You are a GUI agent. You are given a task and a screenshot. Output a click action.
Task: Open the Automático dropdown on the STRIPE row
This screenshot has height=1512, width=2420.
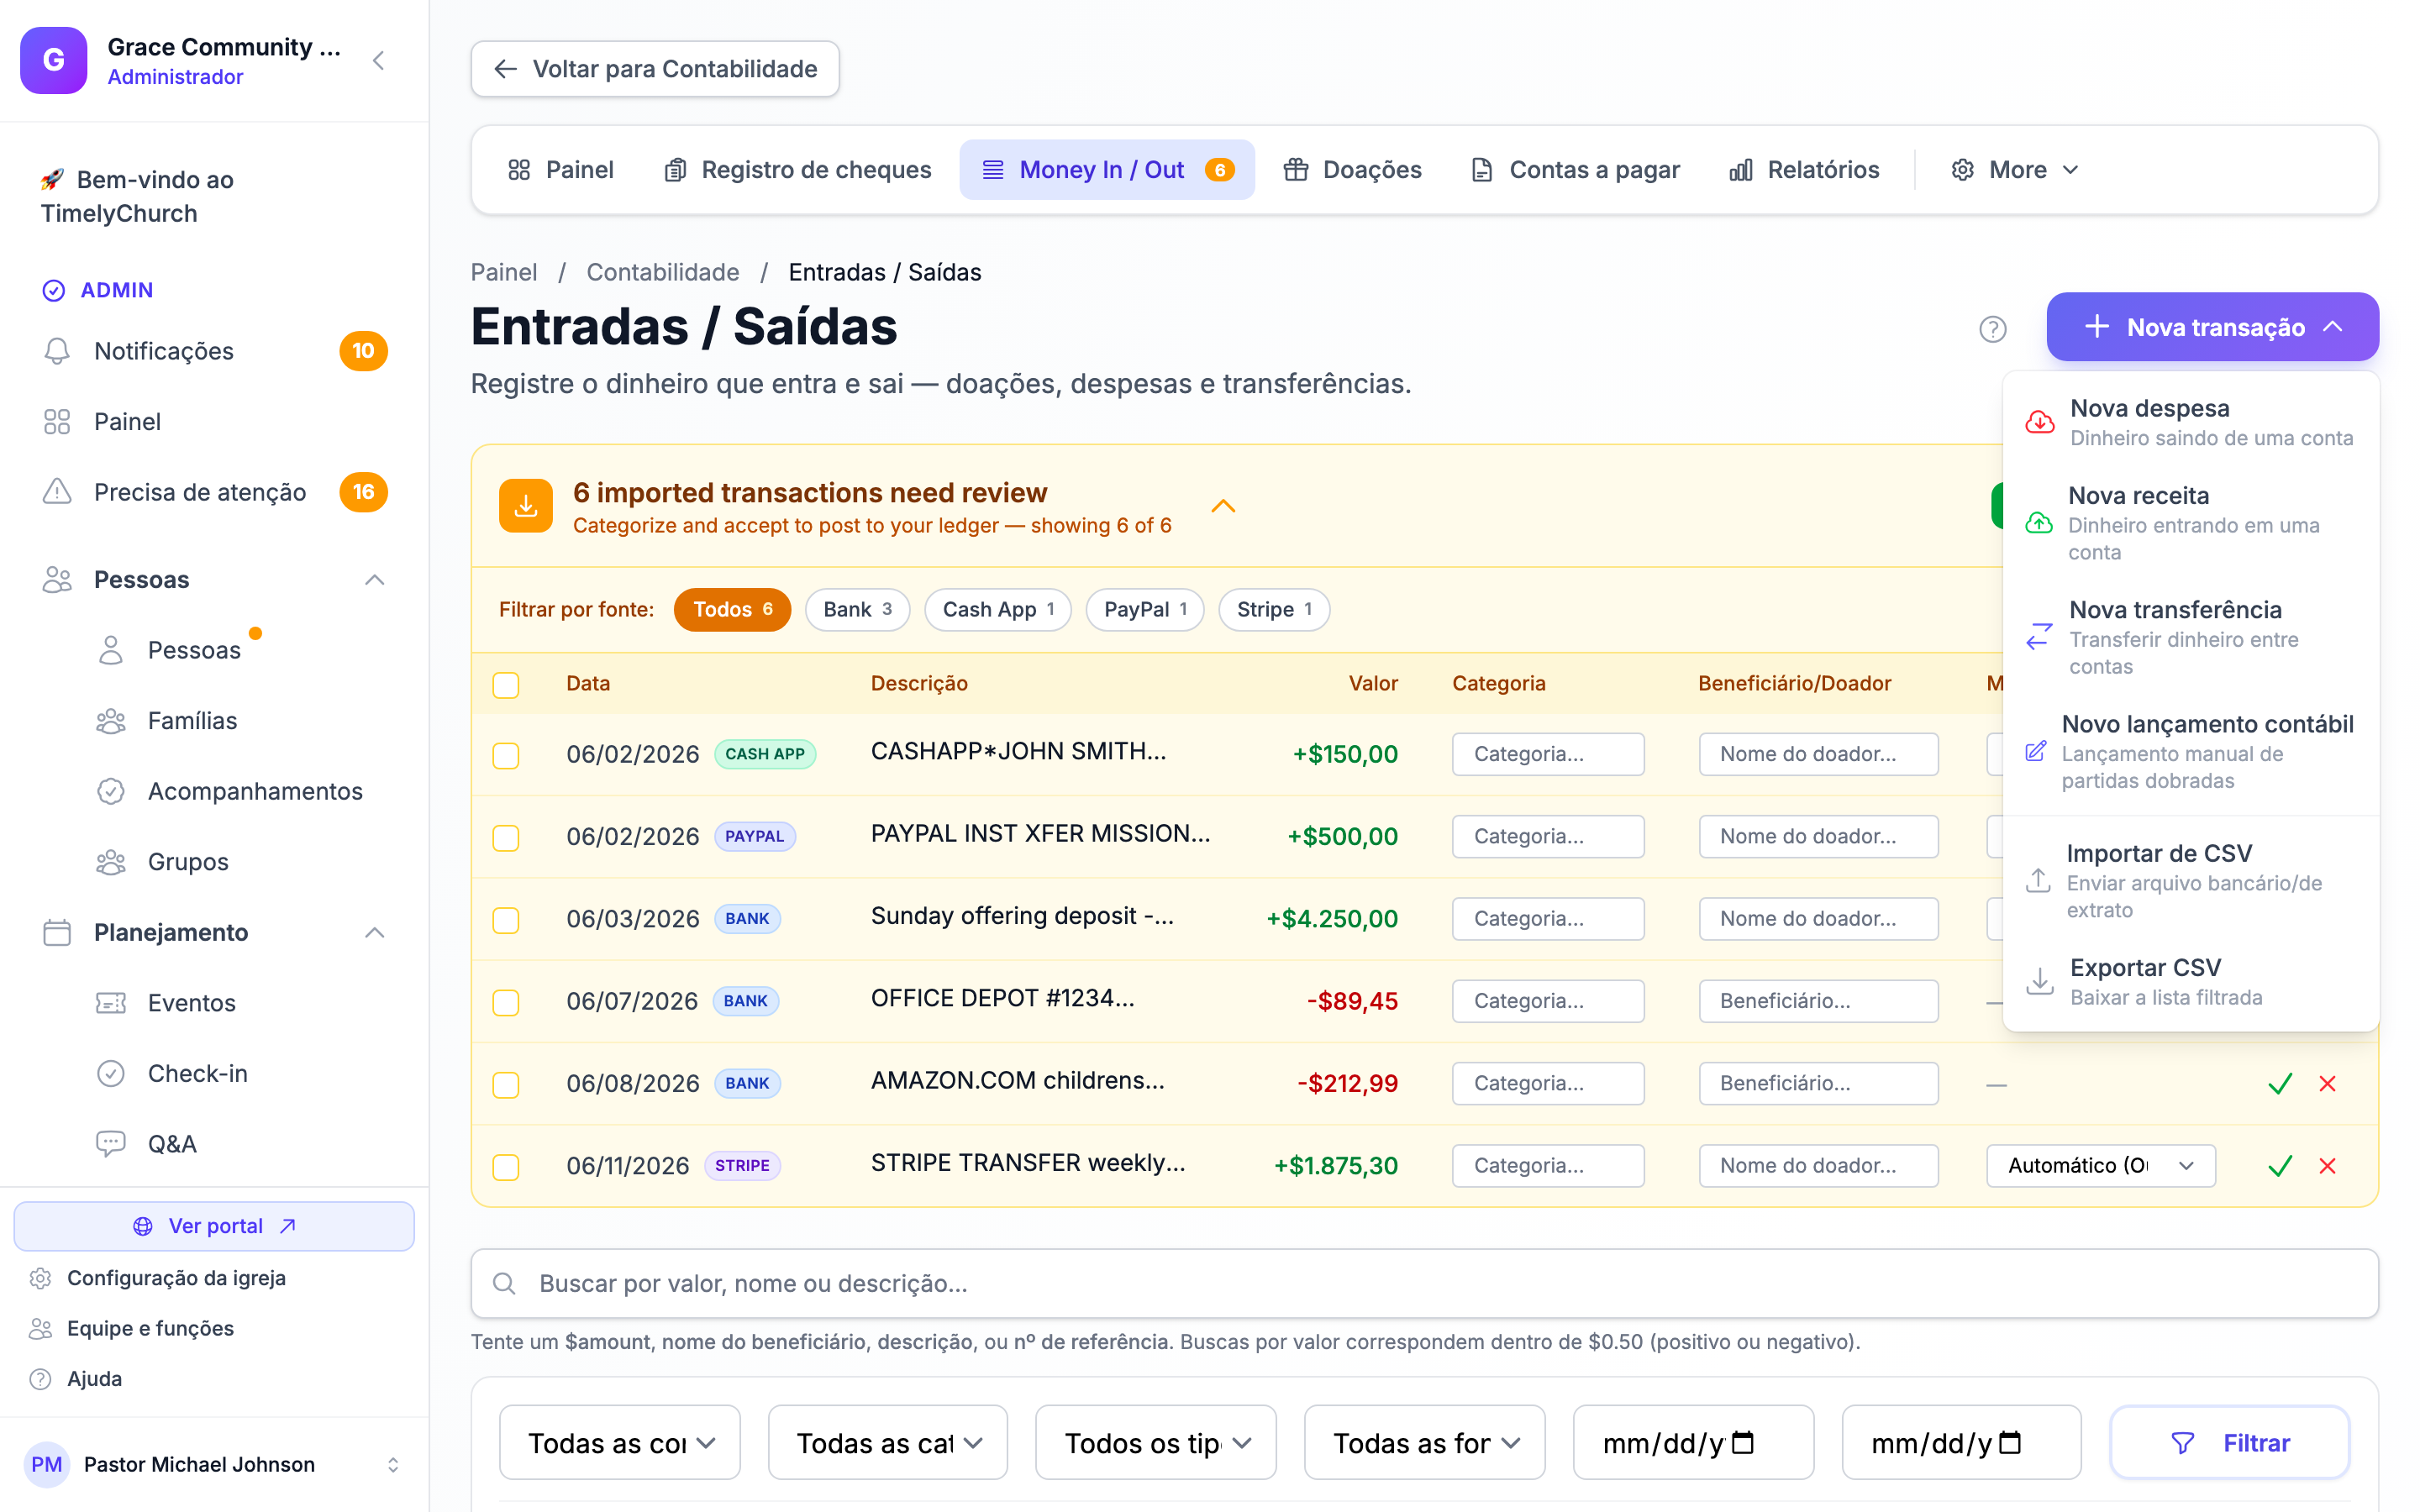click(x=2100, y=1166)
